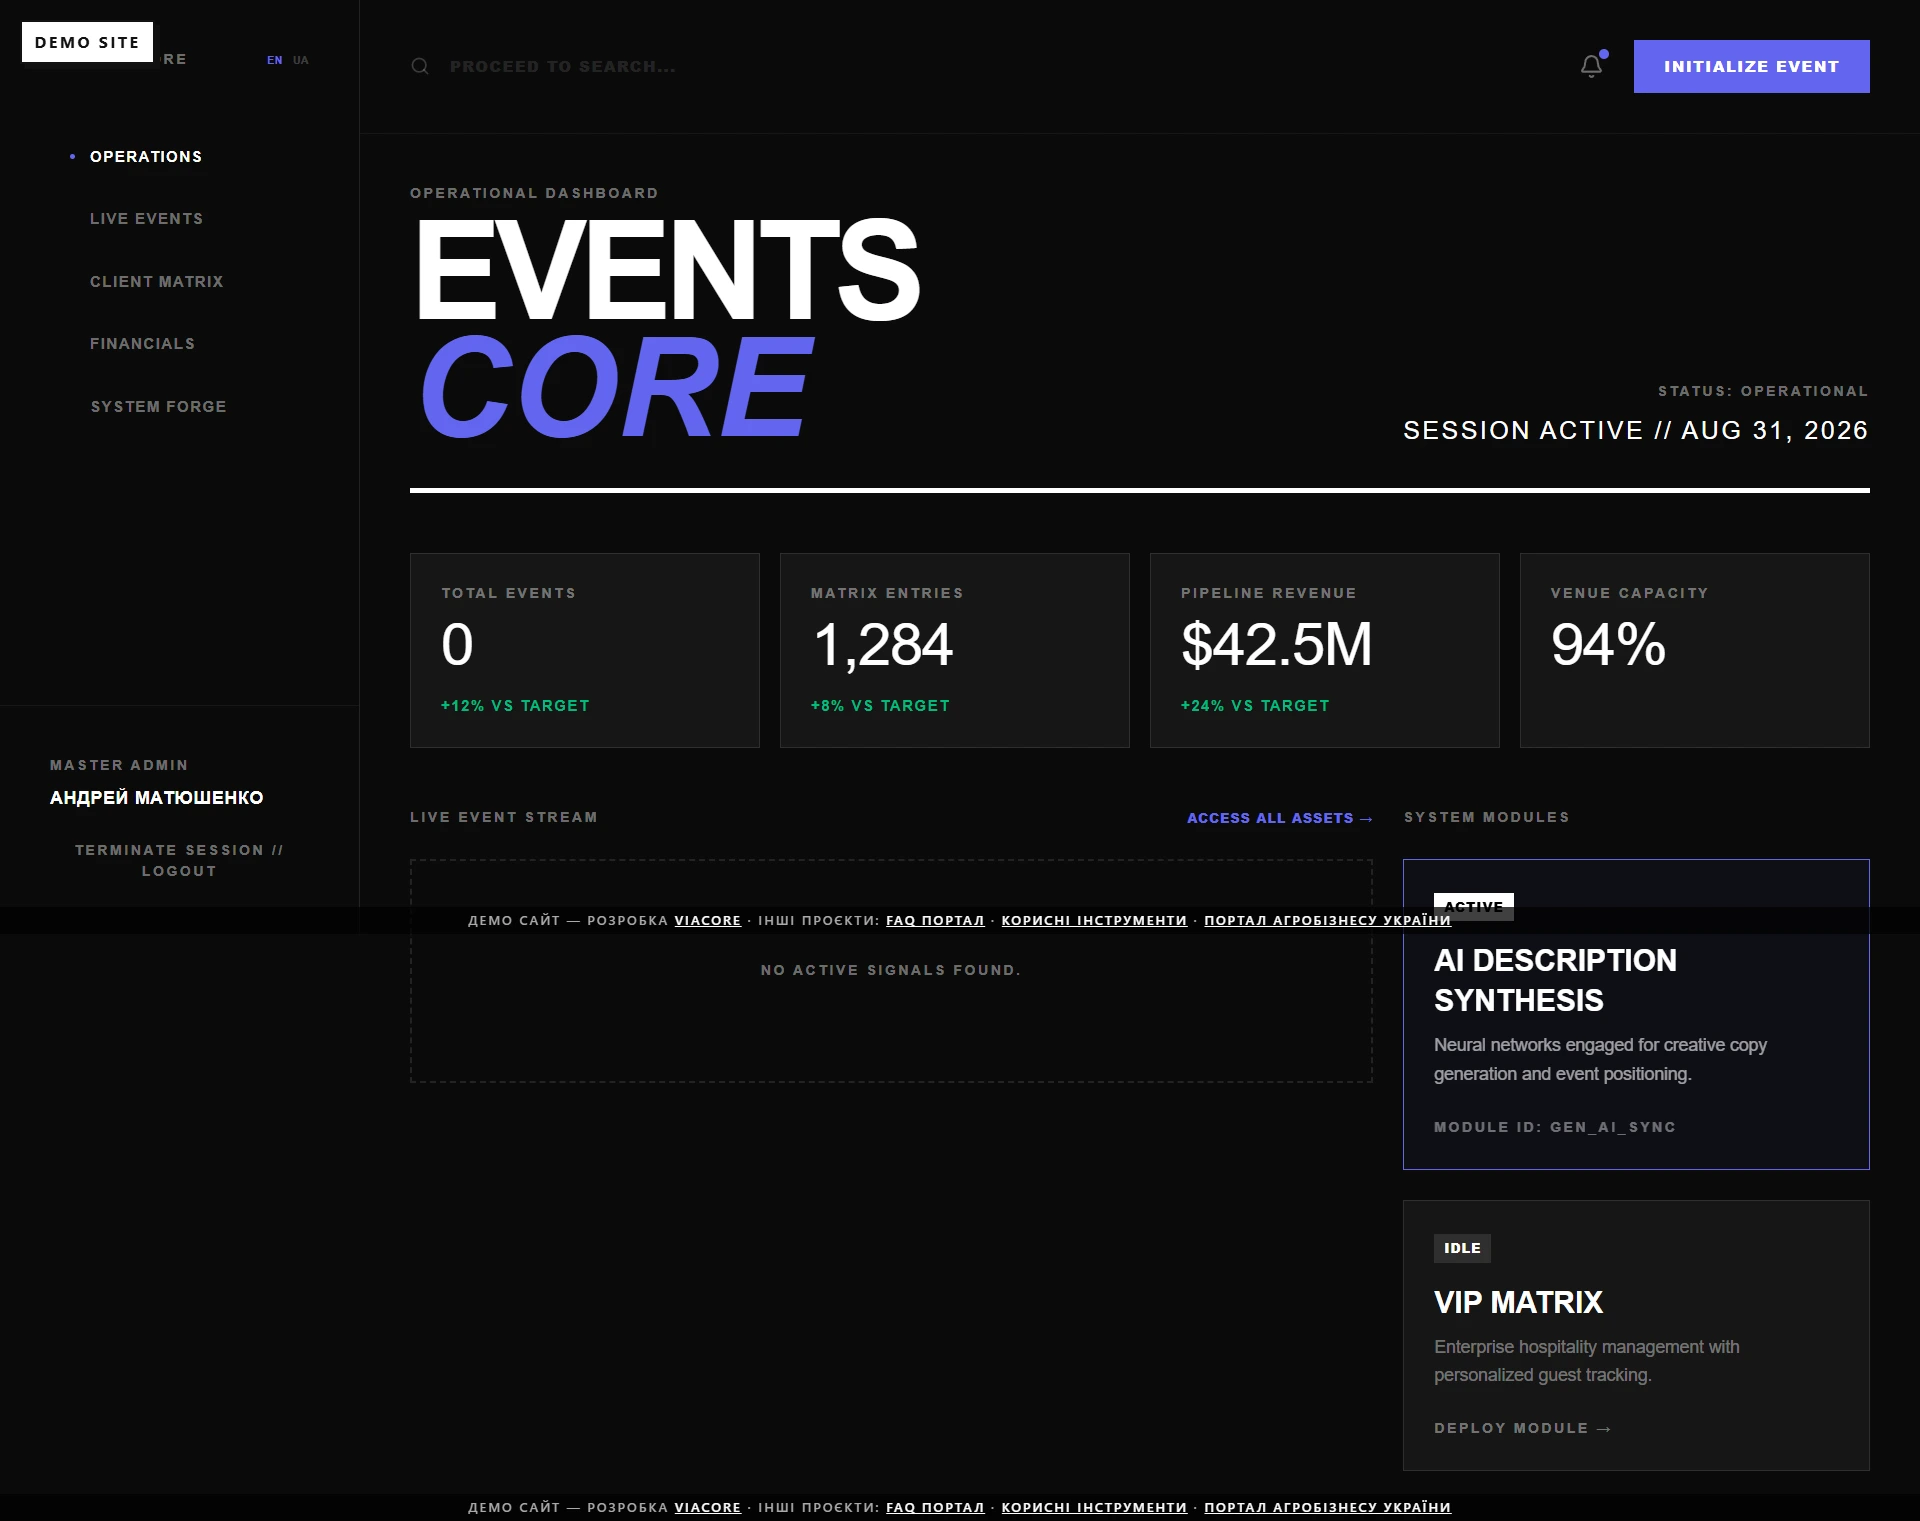
Task: Click the VIP Matrix module title
Action: [1518, 1302]
